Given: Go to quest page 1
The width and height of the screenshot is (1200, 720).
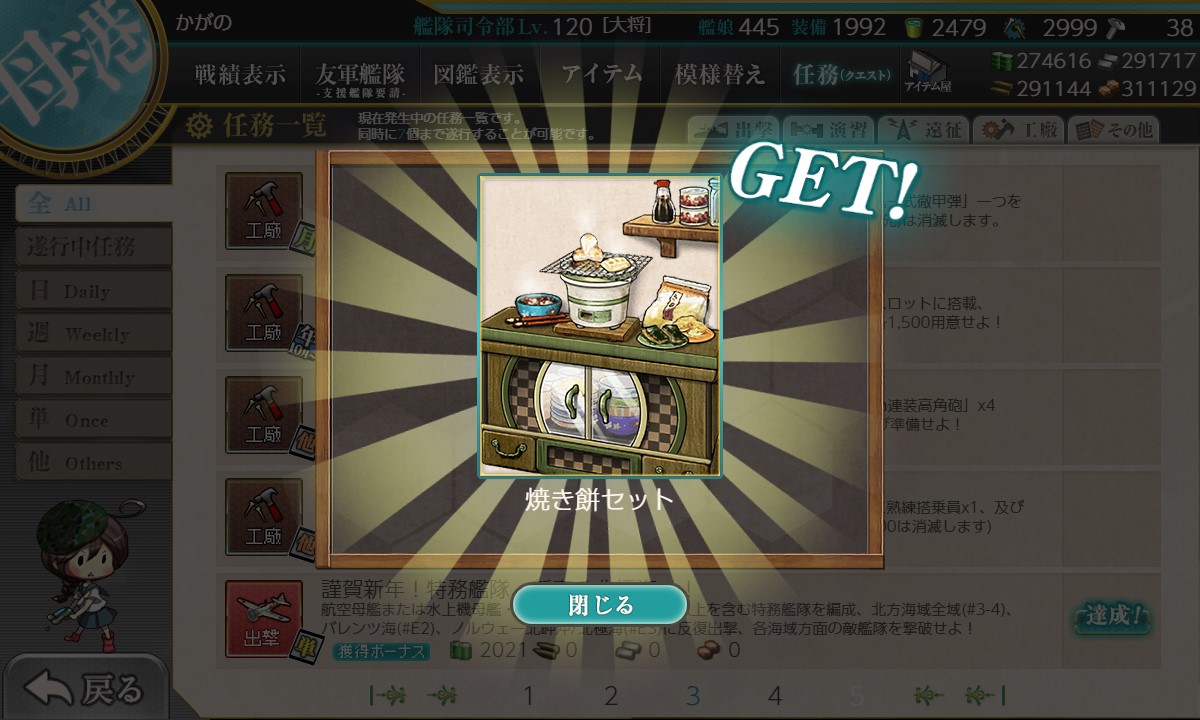Looking at the screenshot, I should click(529, 696).
